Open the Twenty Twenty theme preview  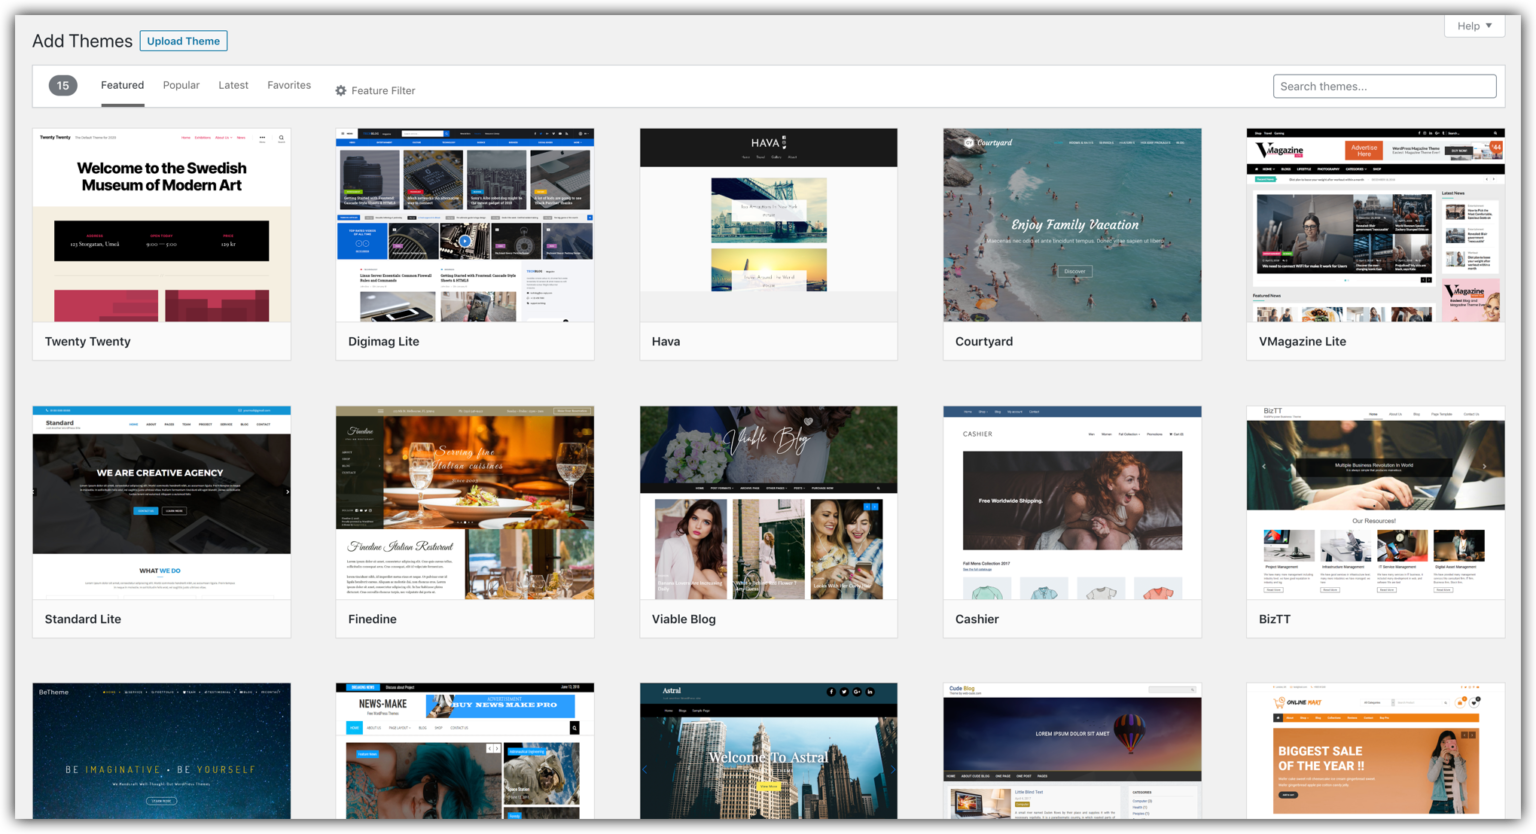click(x=162, y=225)
